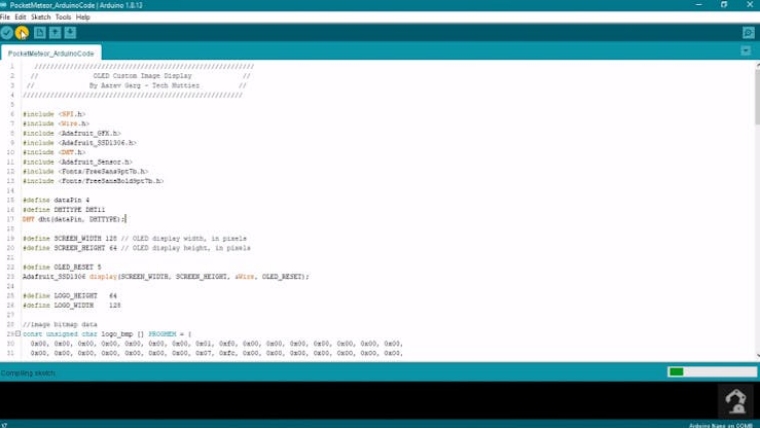760x430 pixels.
Task: Open the Edit menu
Action: (19, 17)
